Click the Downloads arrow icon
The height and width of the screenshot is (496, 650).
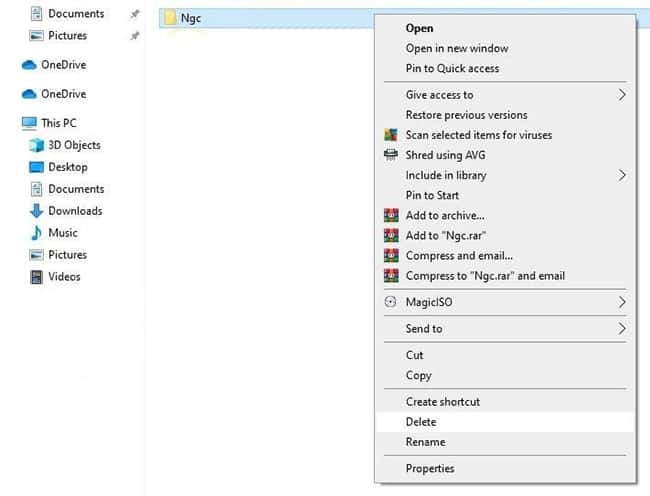tap(36, 210)
